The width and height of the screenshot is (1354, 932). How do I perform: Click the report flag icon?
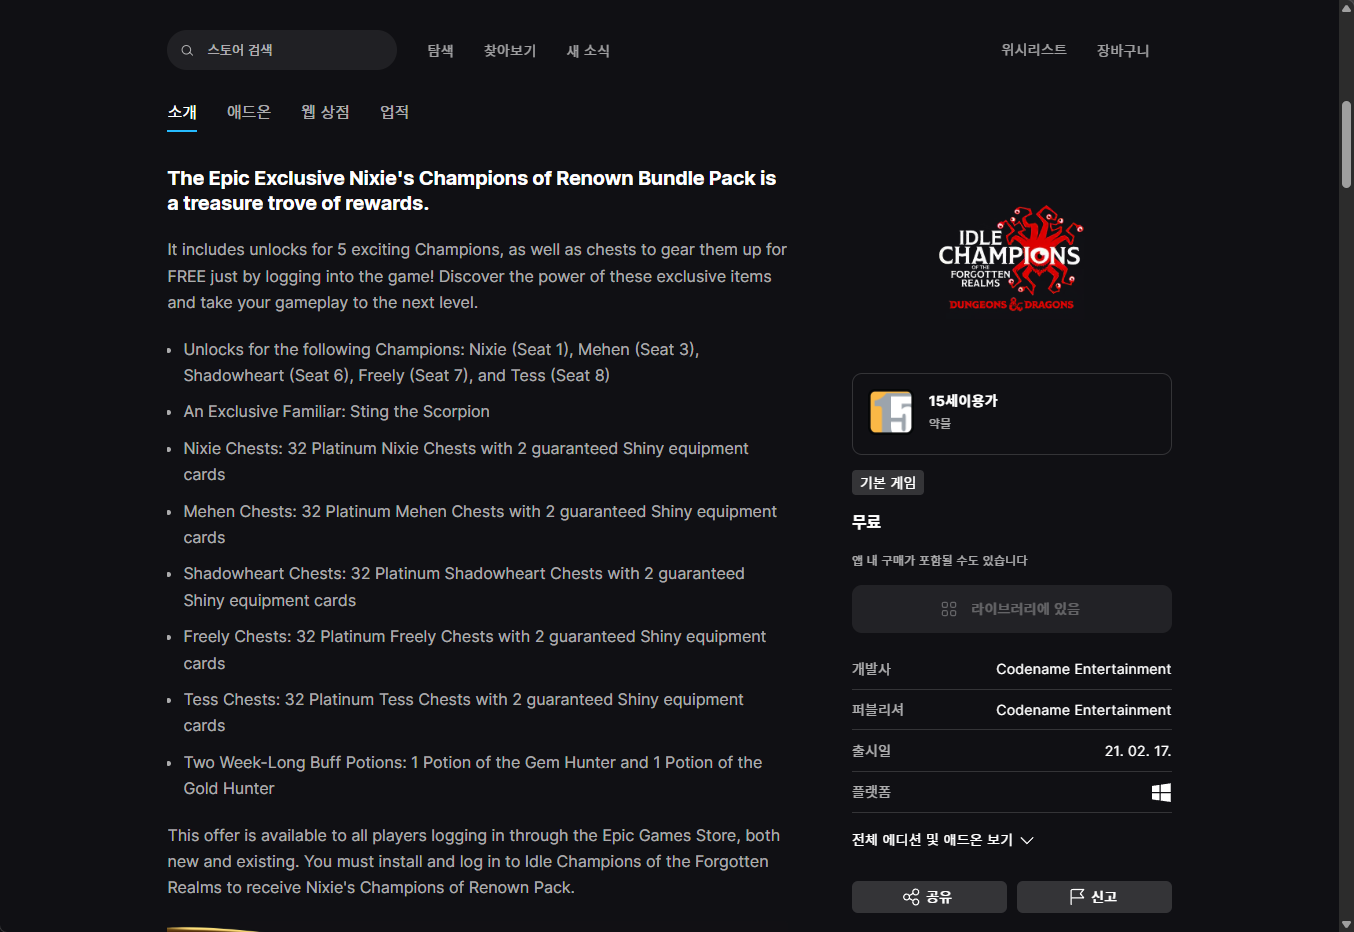tap(1077, 897)
